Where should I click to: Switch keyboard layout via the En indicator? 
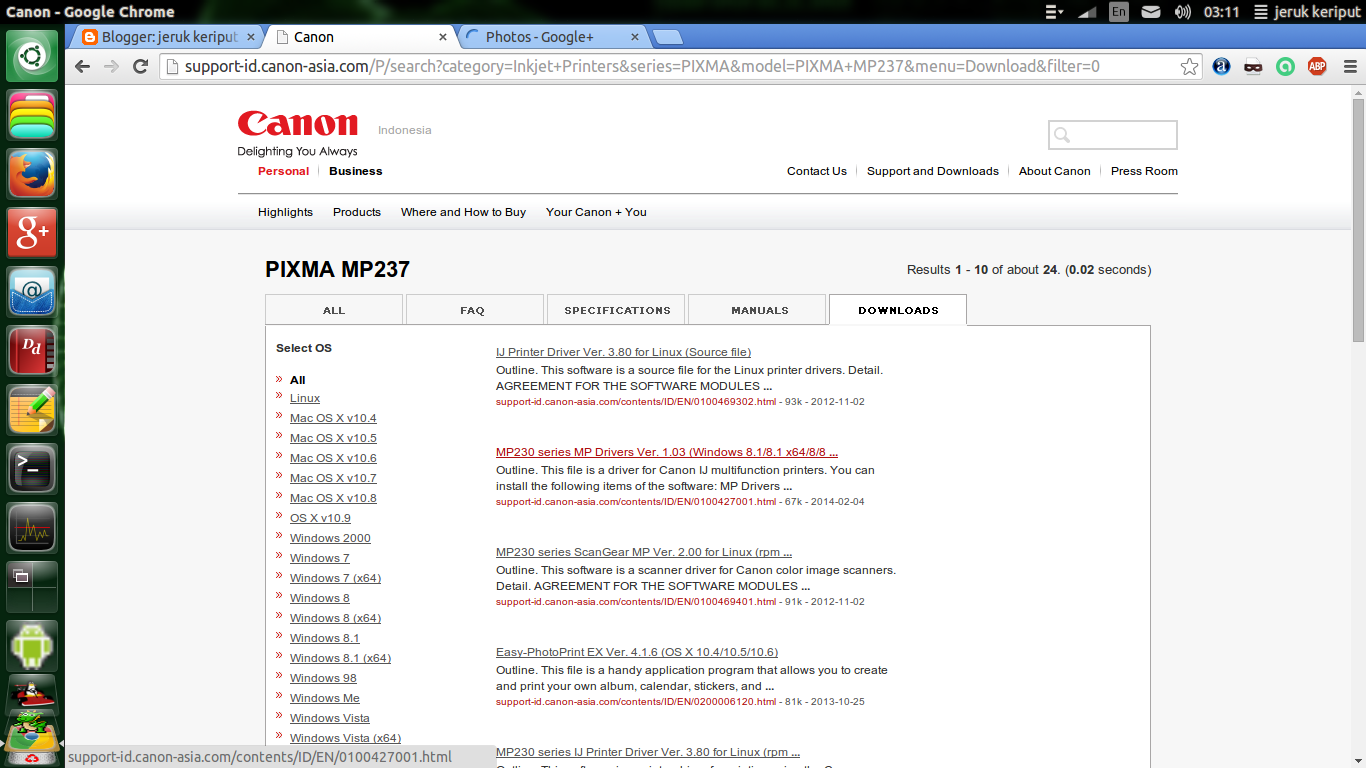click(1118, 12)
